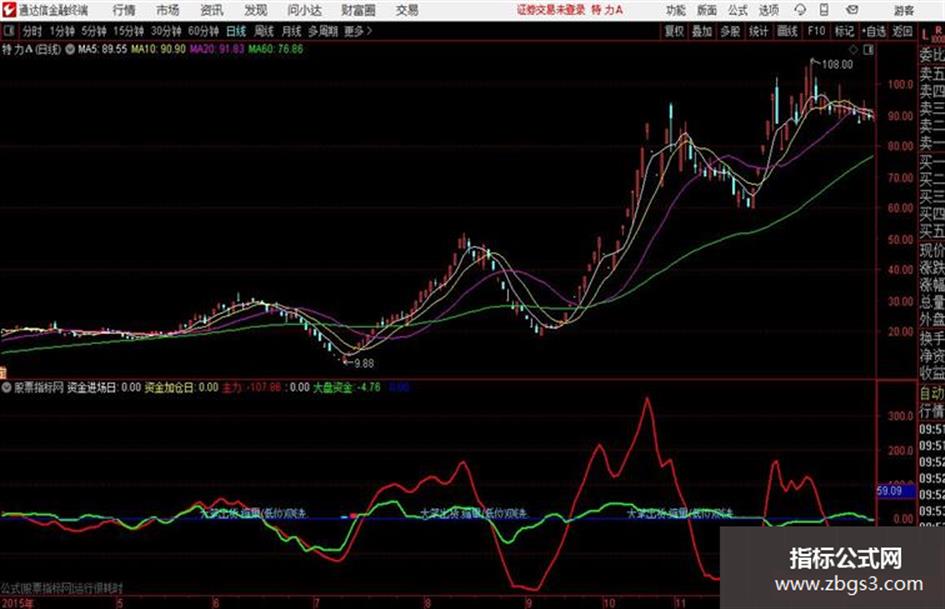Open the 功能 menu
Image resolution: width=945 pixels, height=609 pixels.
pyautogui.click(x=676, y=10)
